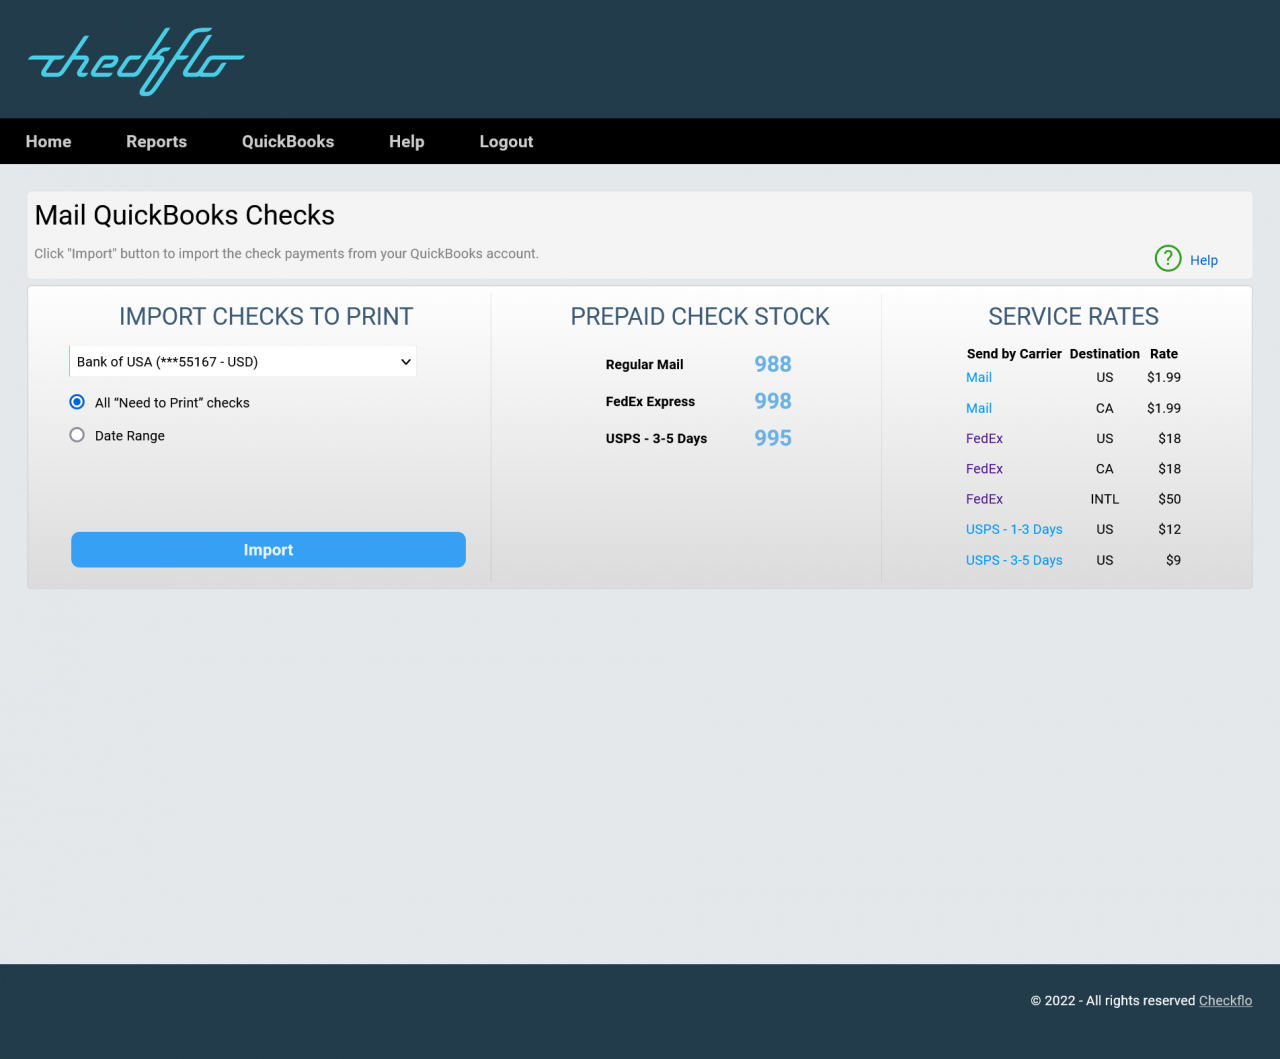Open the QuickBooks menu item
Image resolution: width=1280 pixels, height=1059 pixels.
[288, 141]
